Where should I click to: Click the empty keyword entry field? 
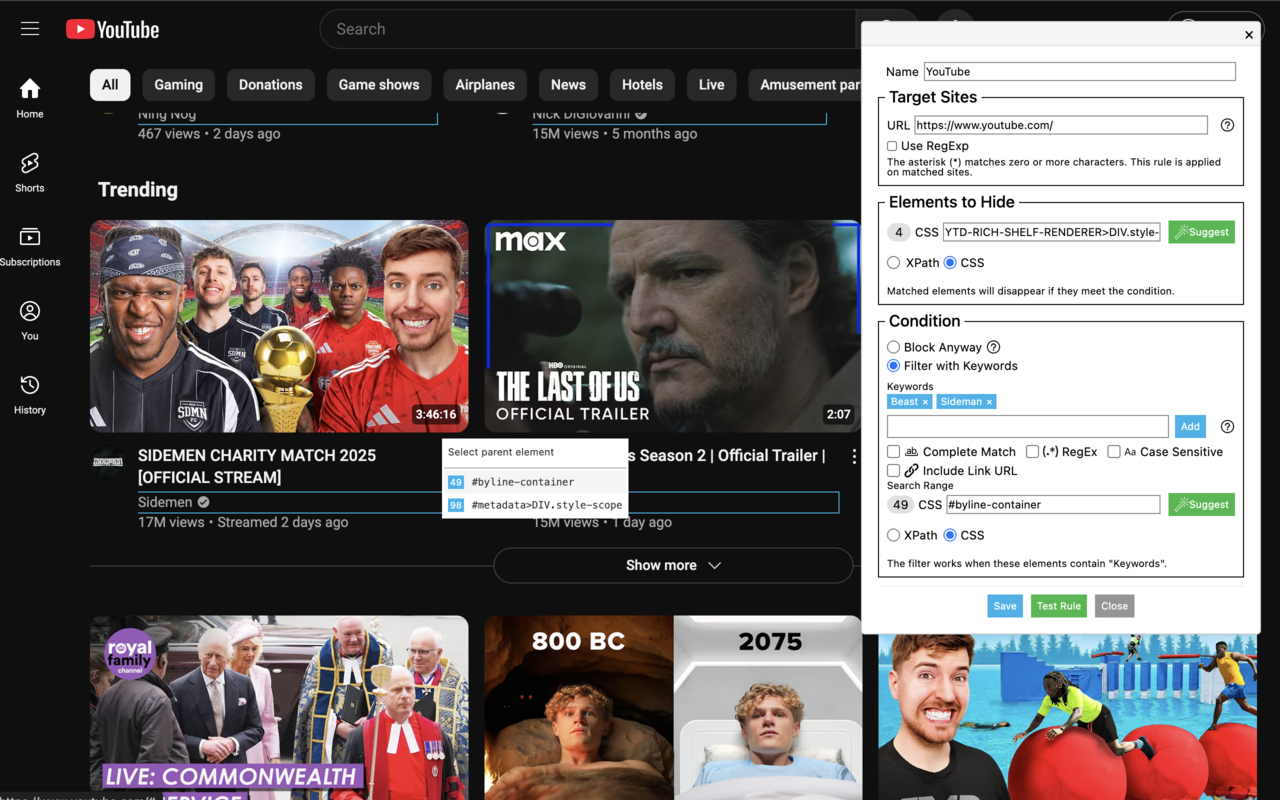click(x=1028, y=426)
